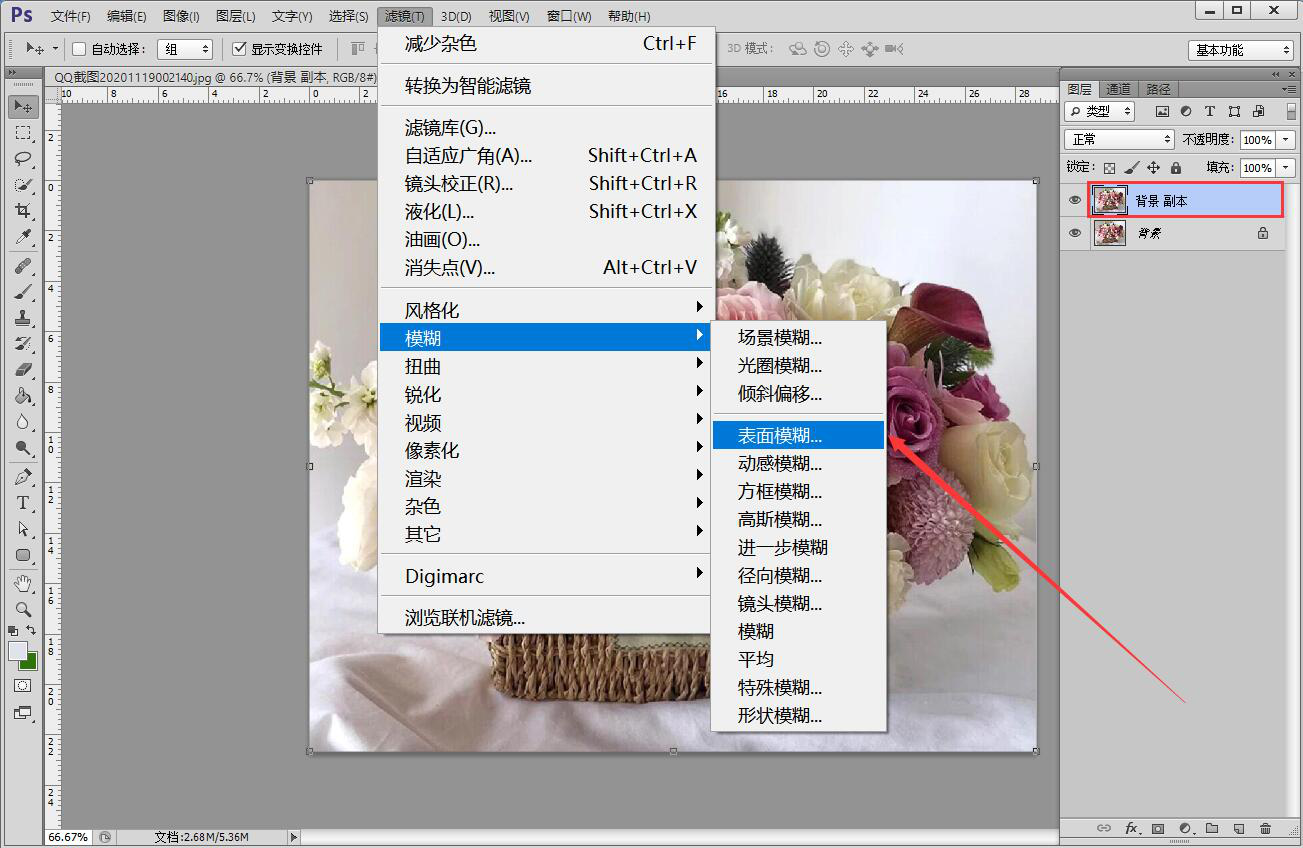Switch to the 通道 (Channels) tab
The image size is (1303, 848).
1119,89
